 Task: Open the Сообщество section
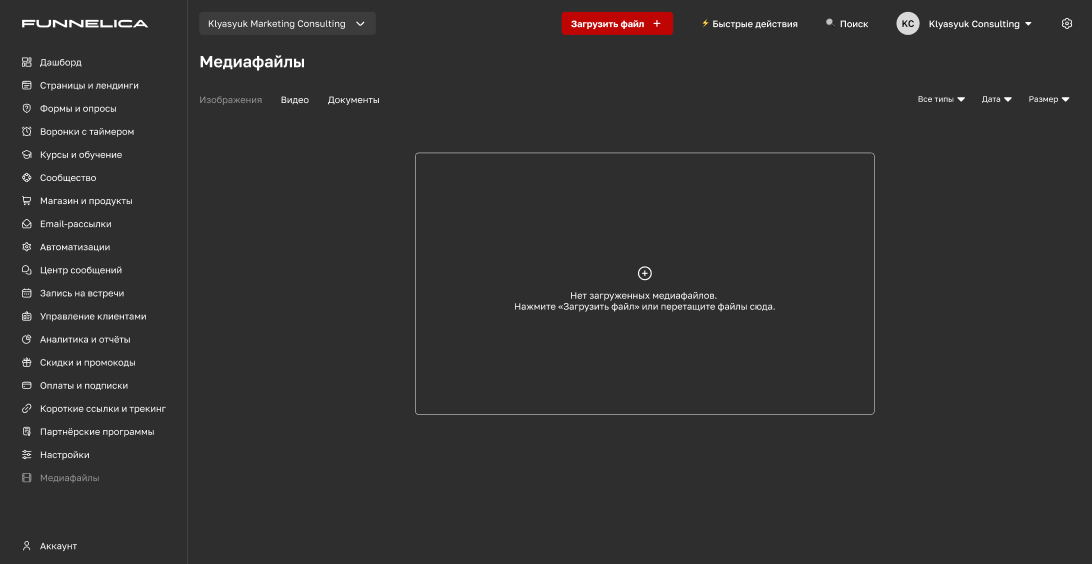68,178
